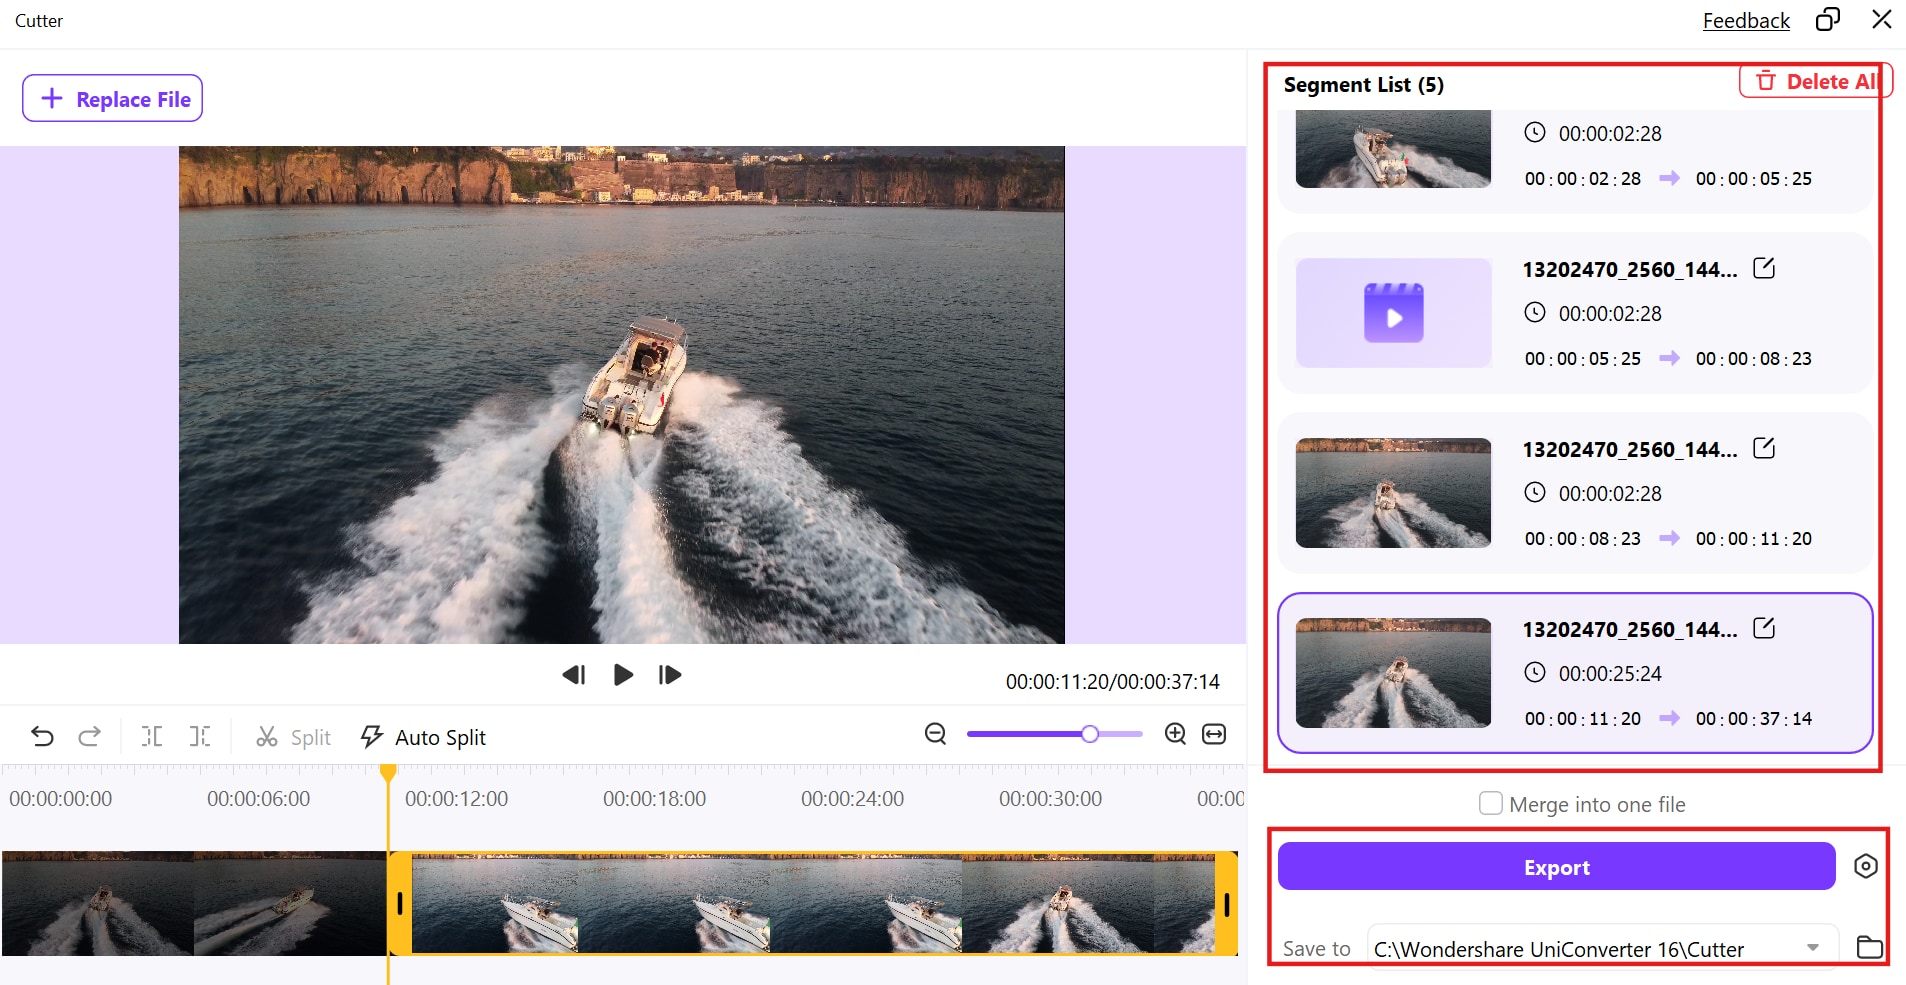The height and width of the screenshot is (985, 1906).
Task: Rename the segment starting at 00:00:05:25
Action: point(1764,268)
